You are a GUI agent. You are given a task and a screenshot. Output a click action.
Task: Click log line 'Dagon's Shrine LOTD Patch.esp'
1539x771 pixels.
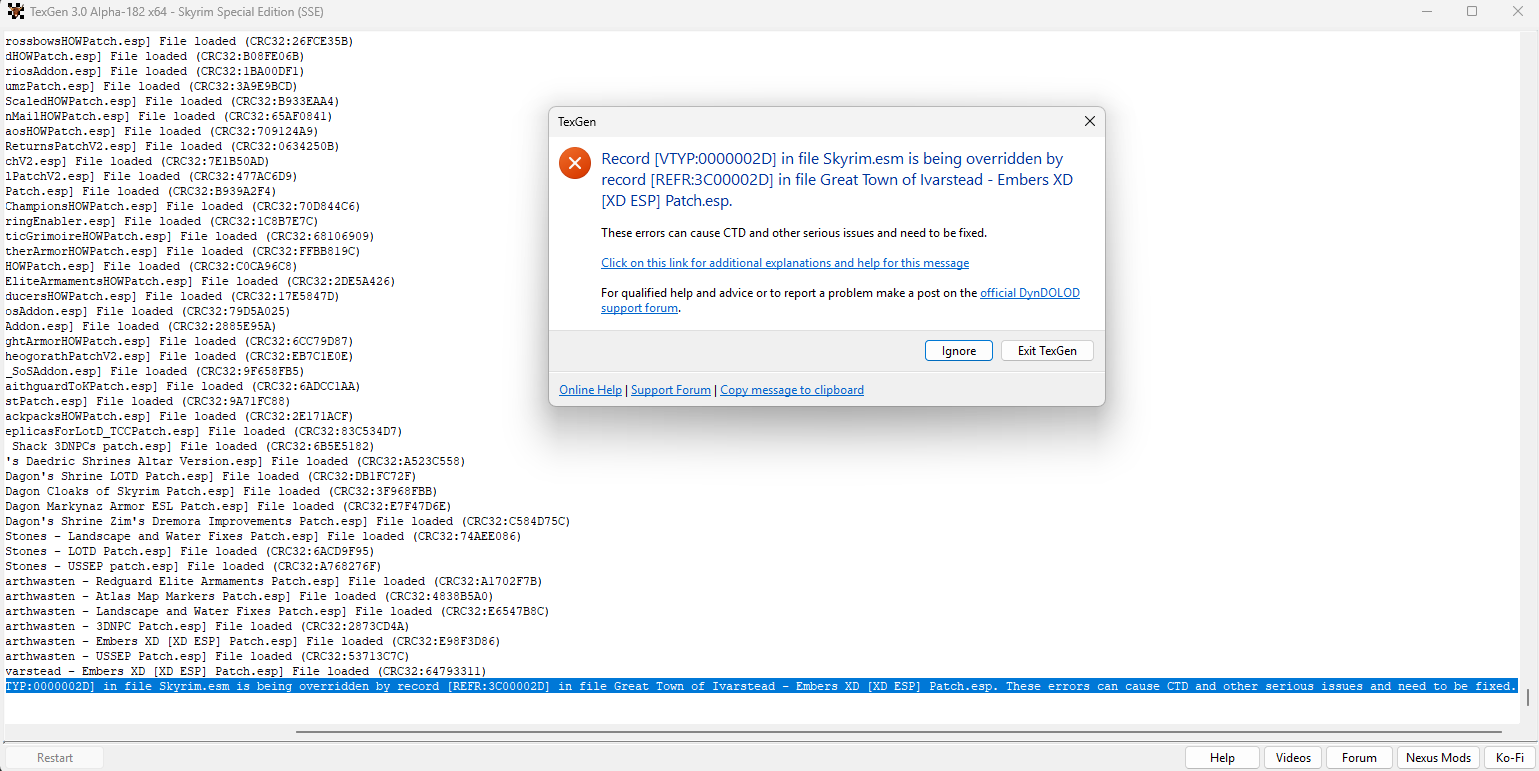tap(211, 476)
